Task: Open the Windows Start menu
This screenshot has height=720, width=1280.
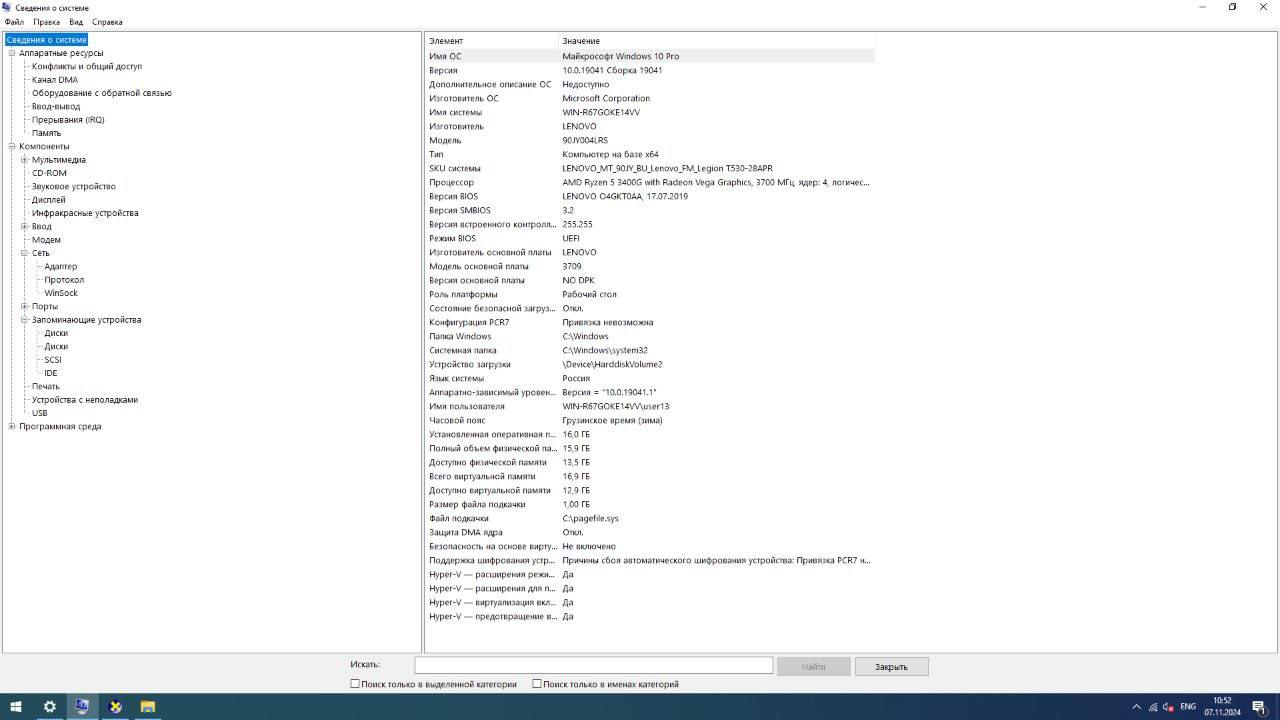Action: (x=16, y=707)
